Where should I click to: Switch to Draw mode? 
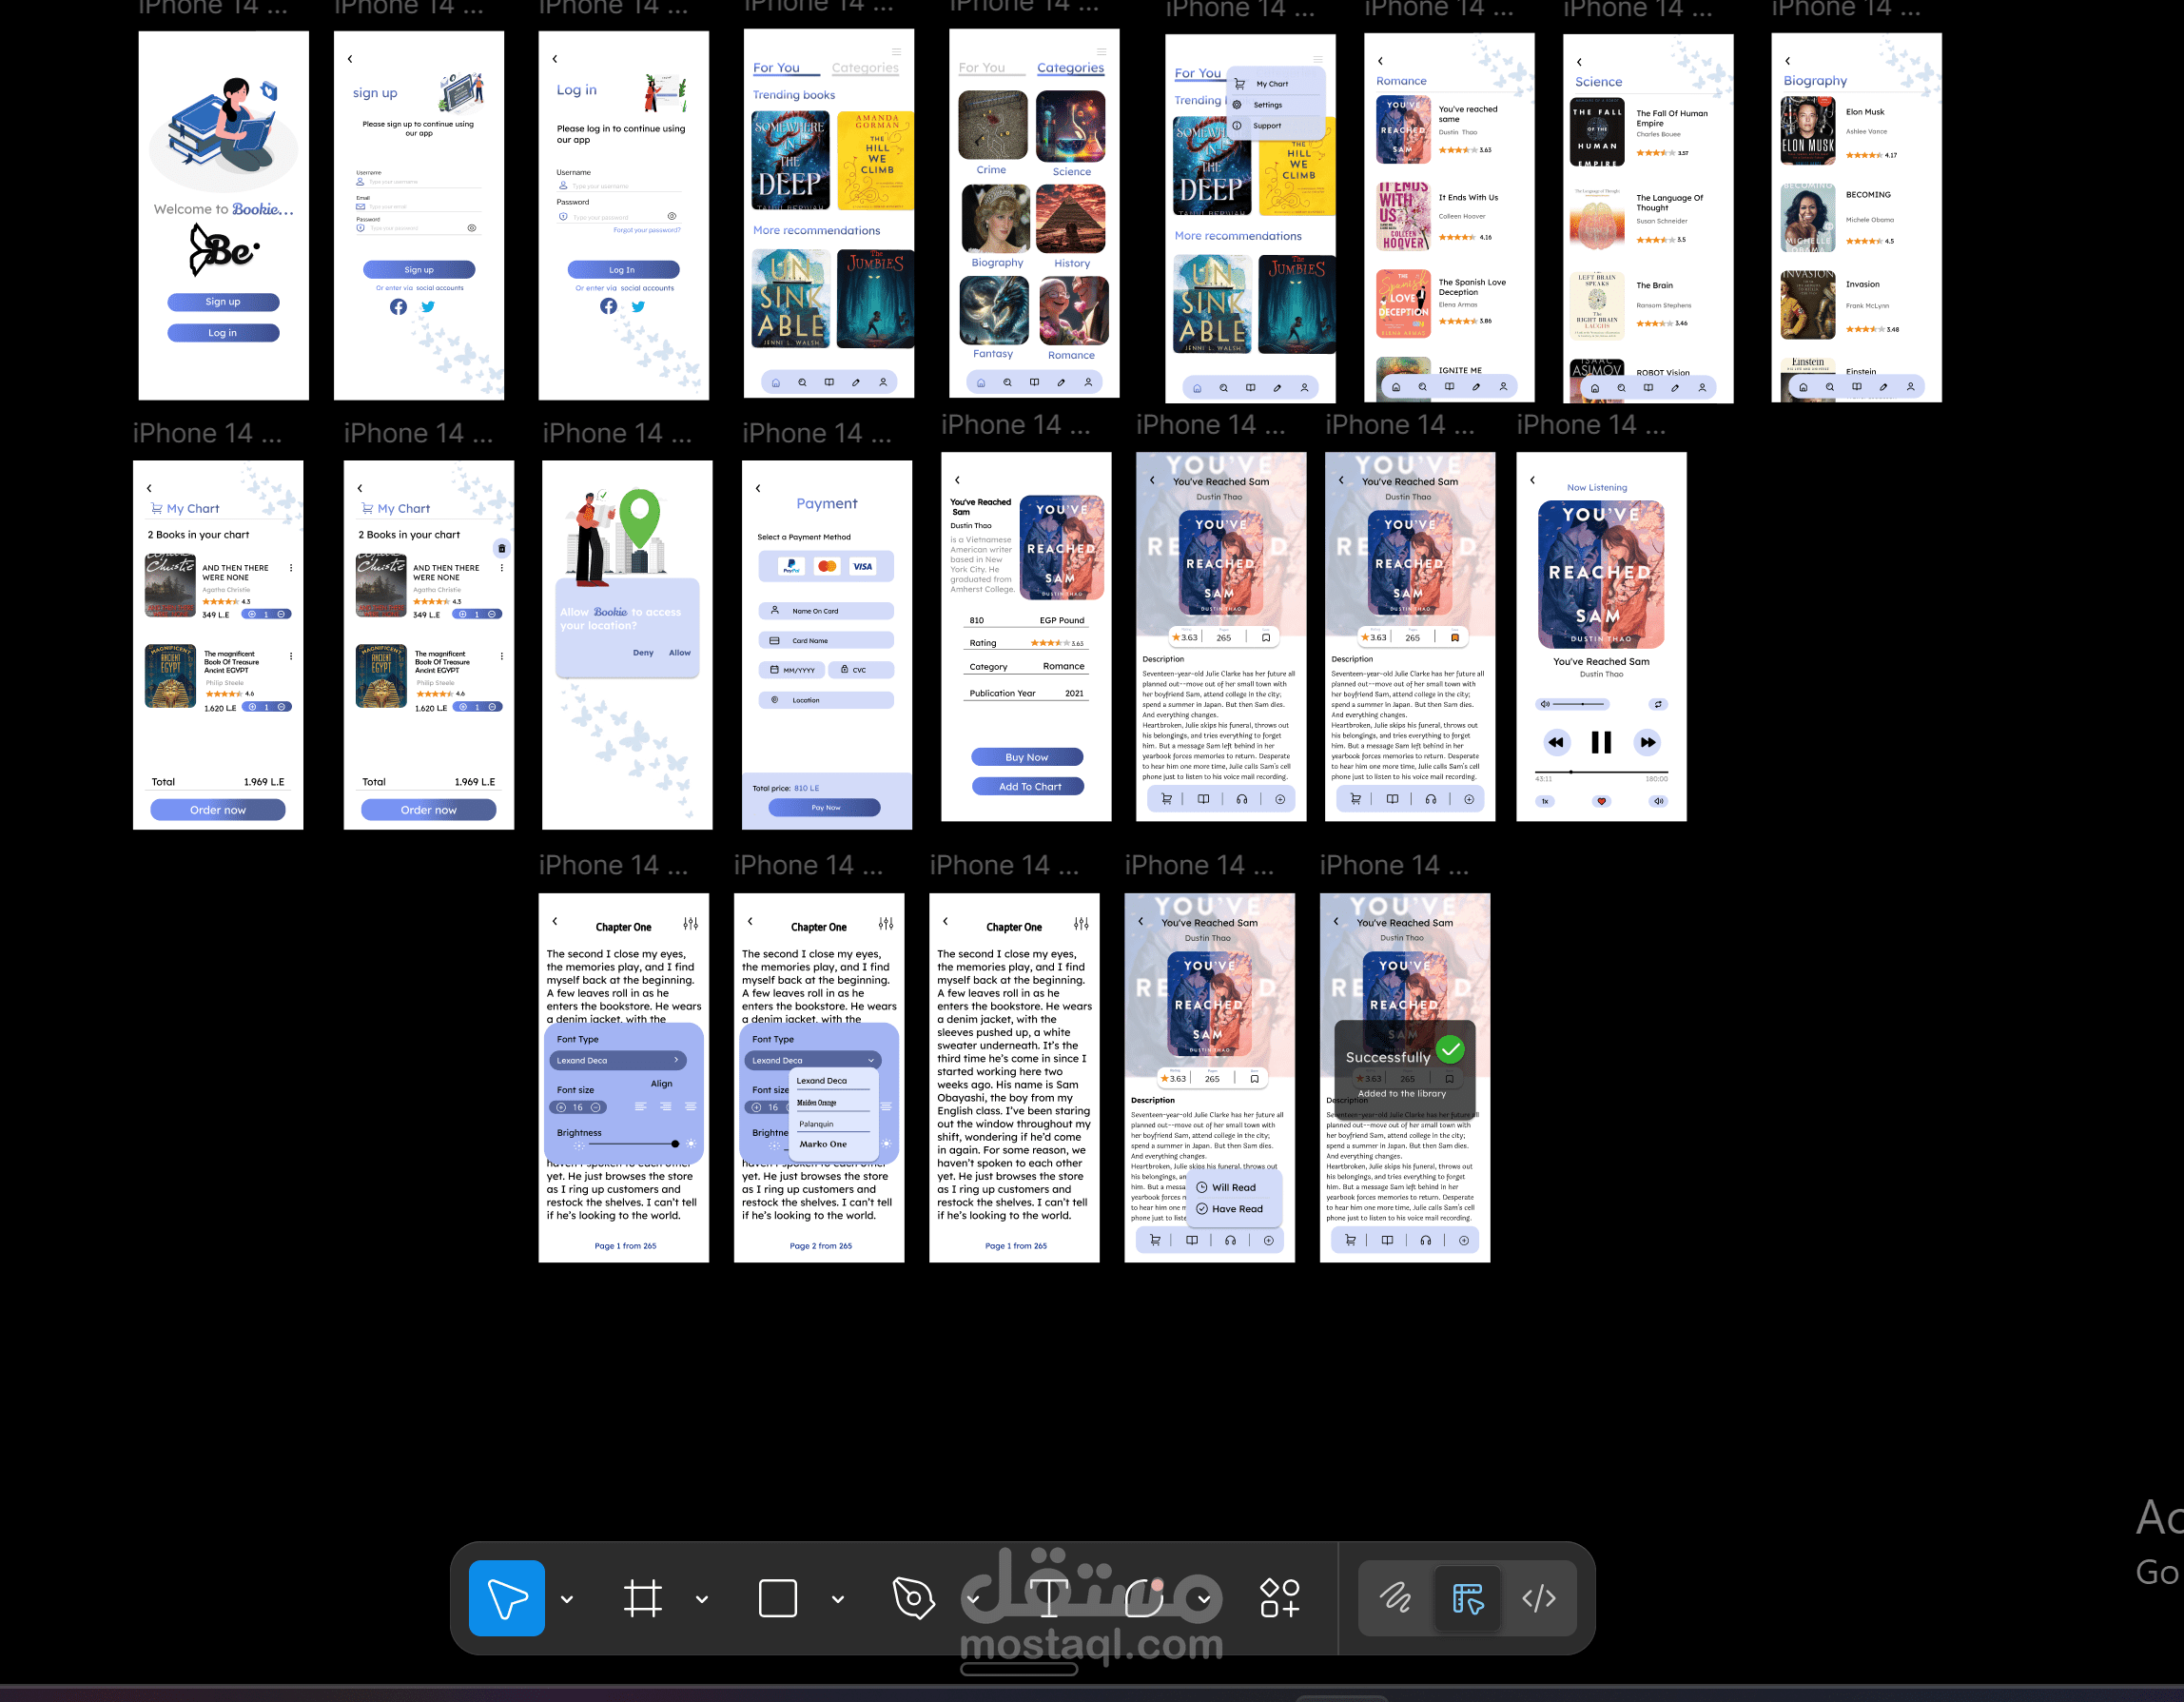click(1395, 1597)
